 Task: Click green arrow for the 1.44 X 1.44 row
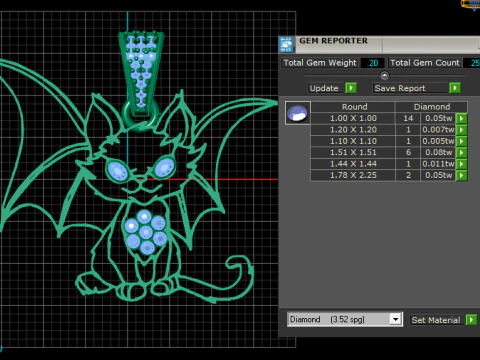462,164
